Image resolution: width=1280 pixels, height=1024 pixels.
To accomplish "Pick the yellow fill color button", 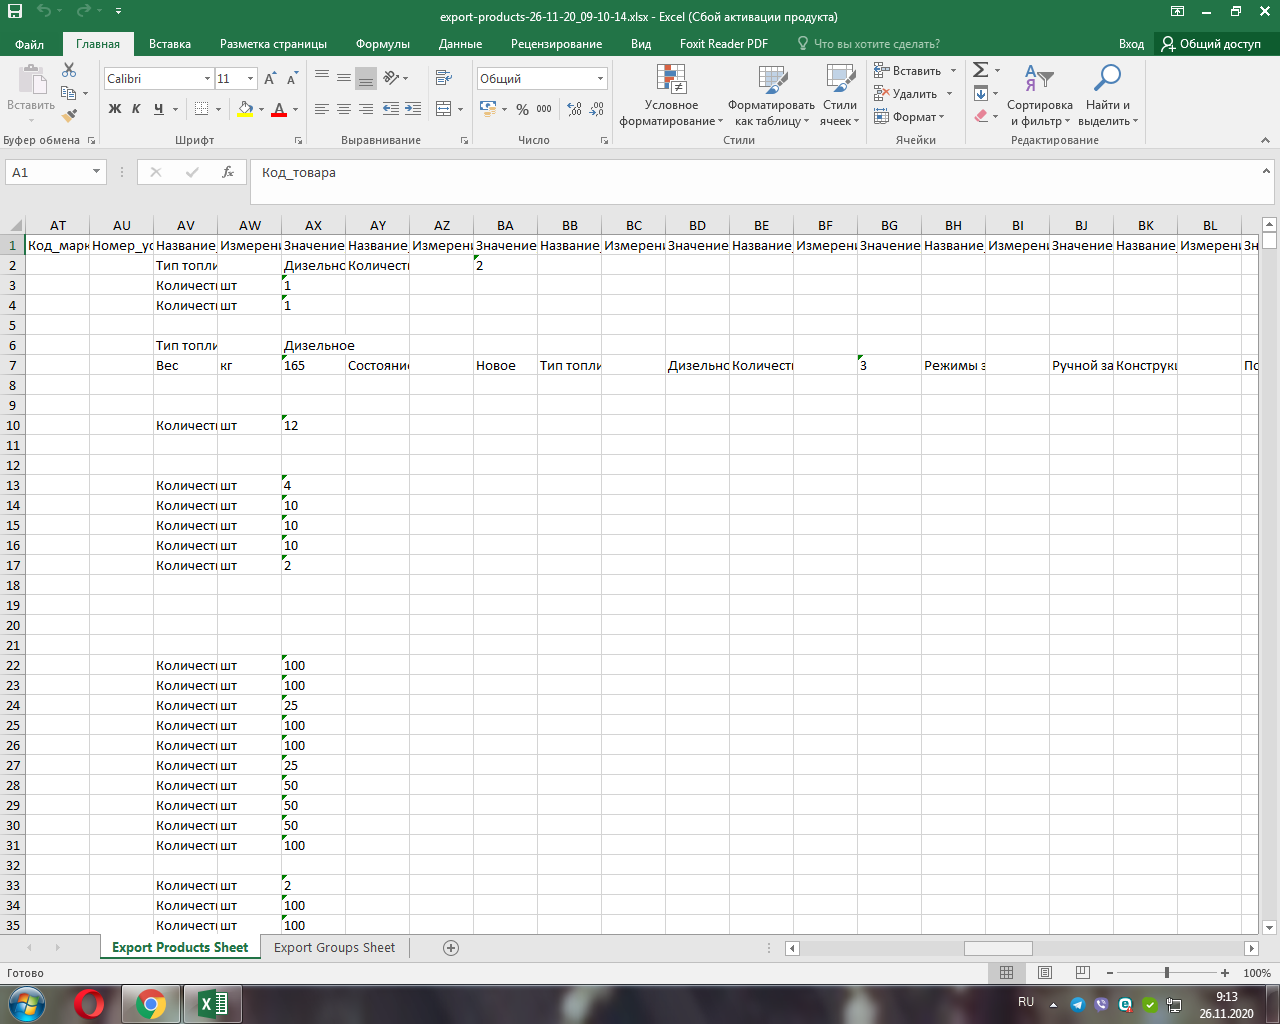I will tap(245, 109).
